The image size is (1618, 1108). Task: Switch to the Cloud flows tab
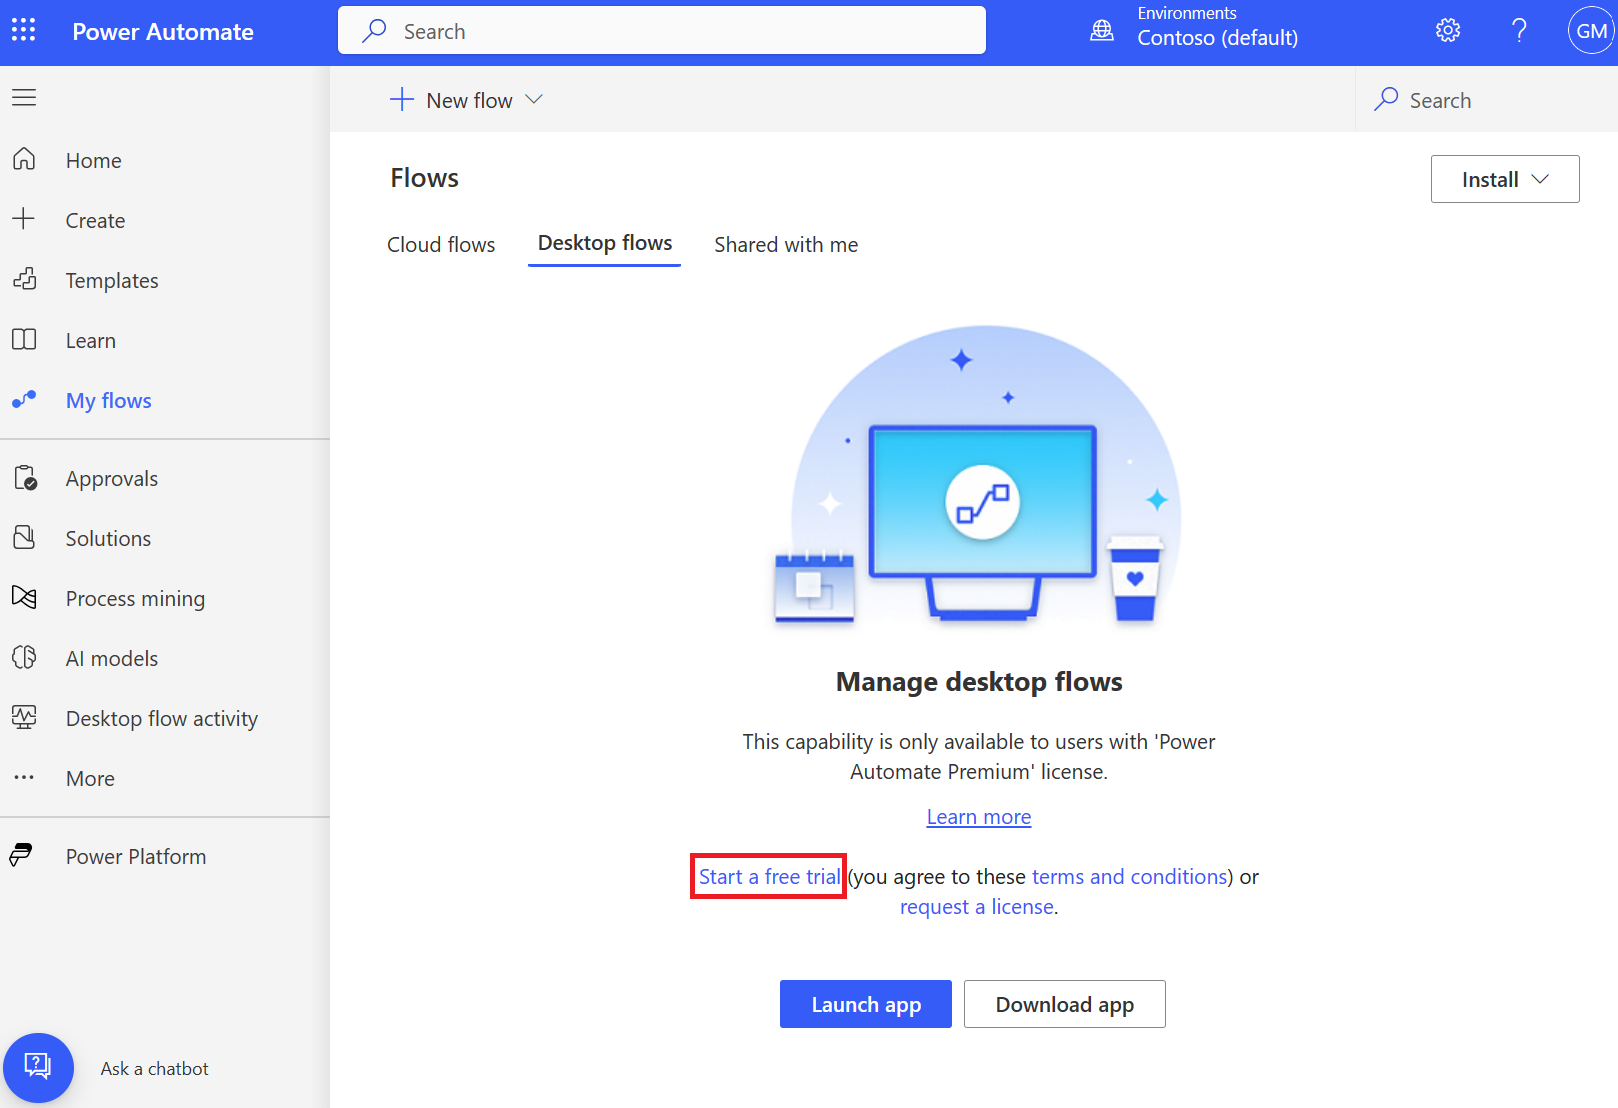point(441,244)
